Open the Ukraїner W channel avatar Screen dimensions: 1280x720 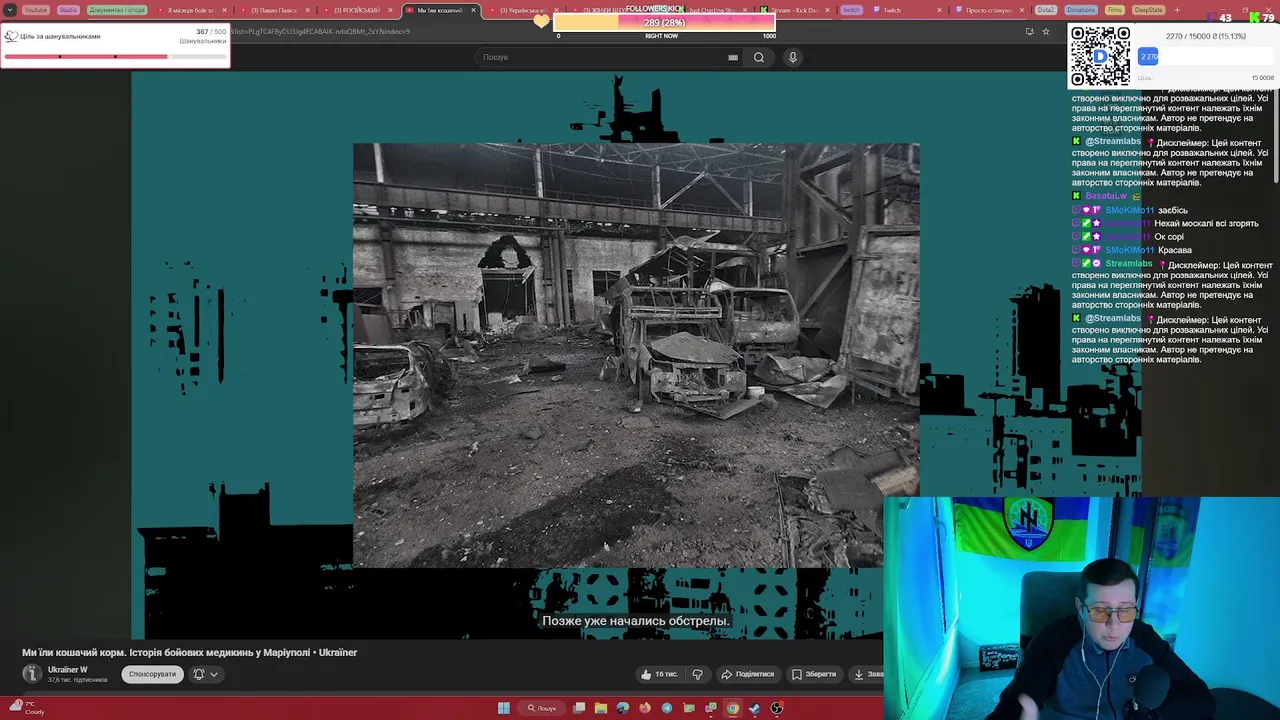[x=32, y=674]
